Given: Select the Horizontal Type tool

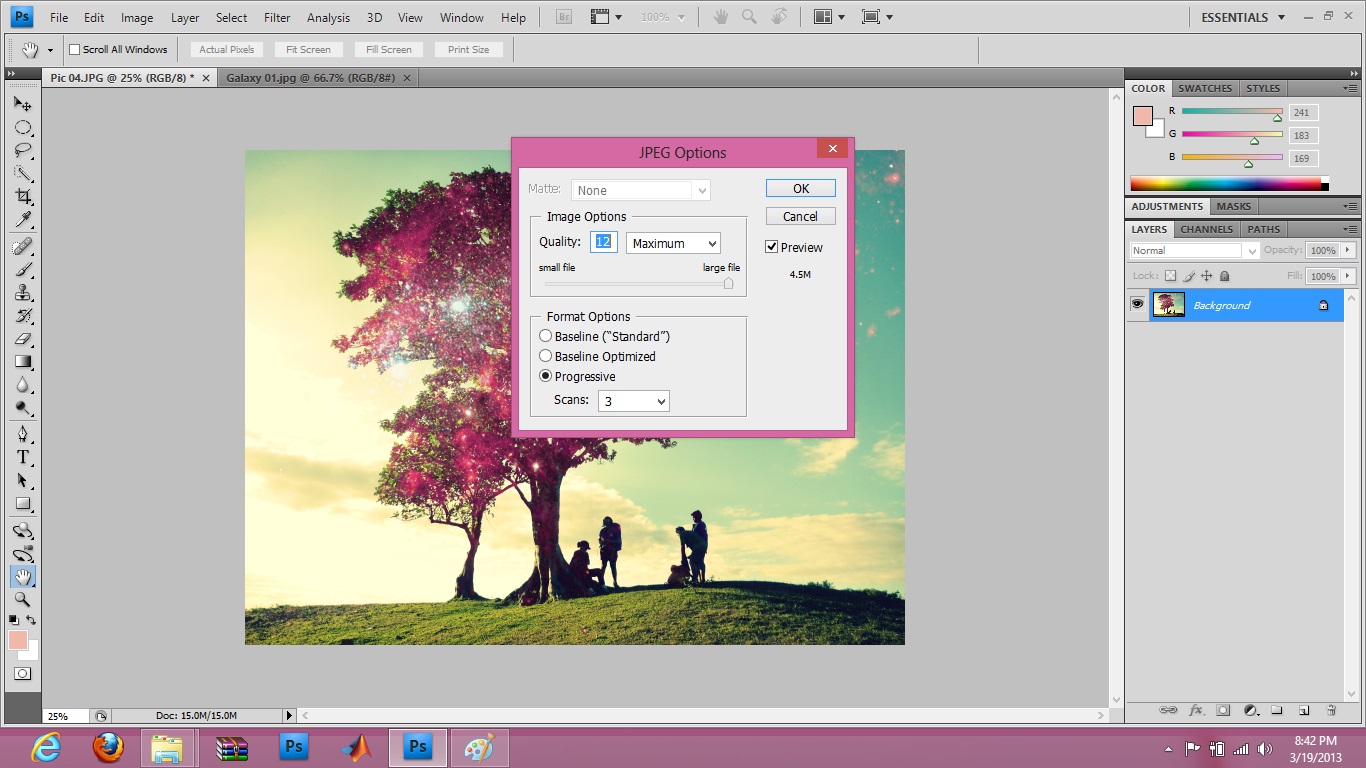Looking at the screenshot, I should click(22, 457).
